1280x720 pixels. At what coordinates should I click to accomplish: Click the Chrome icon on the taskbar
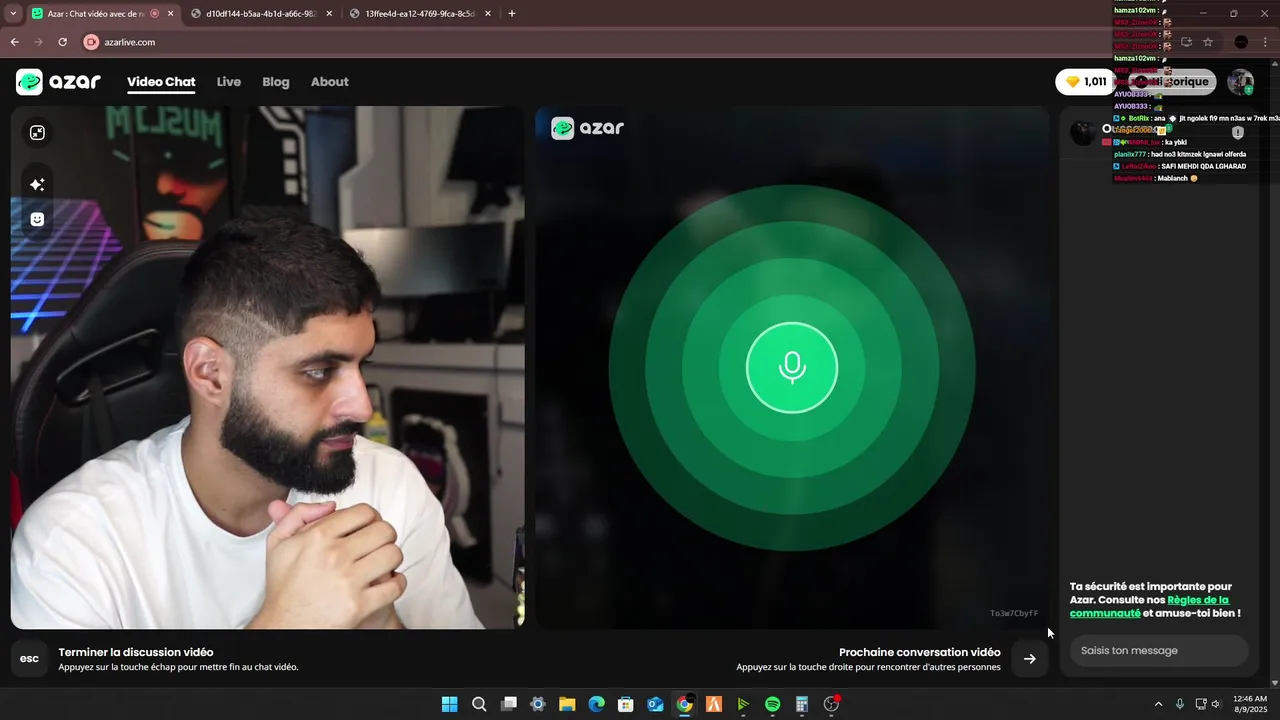click(x=685, y=704)
